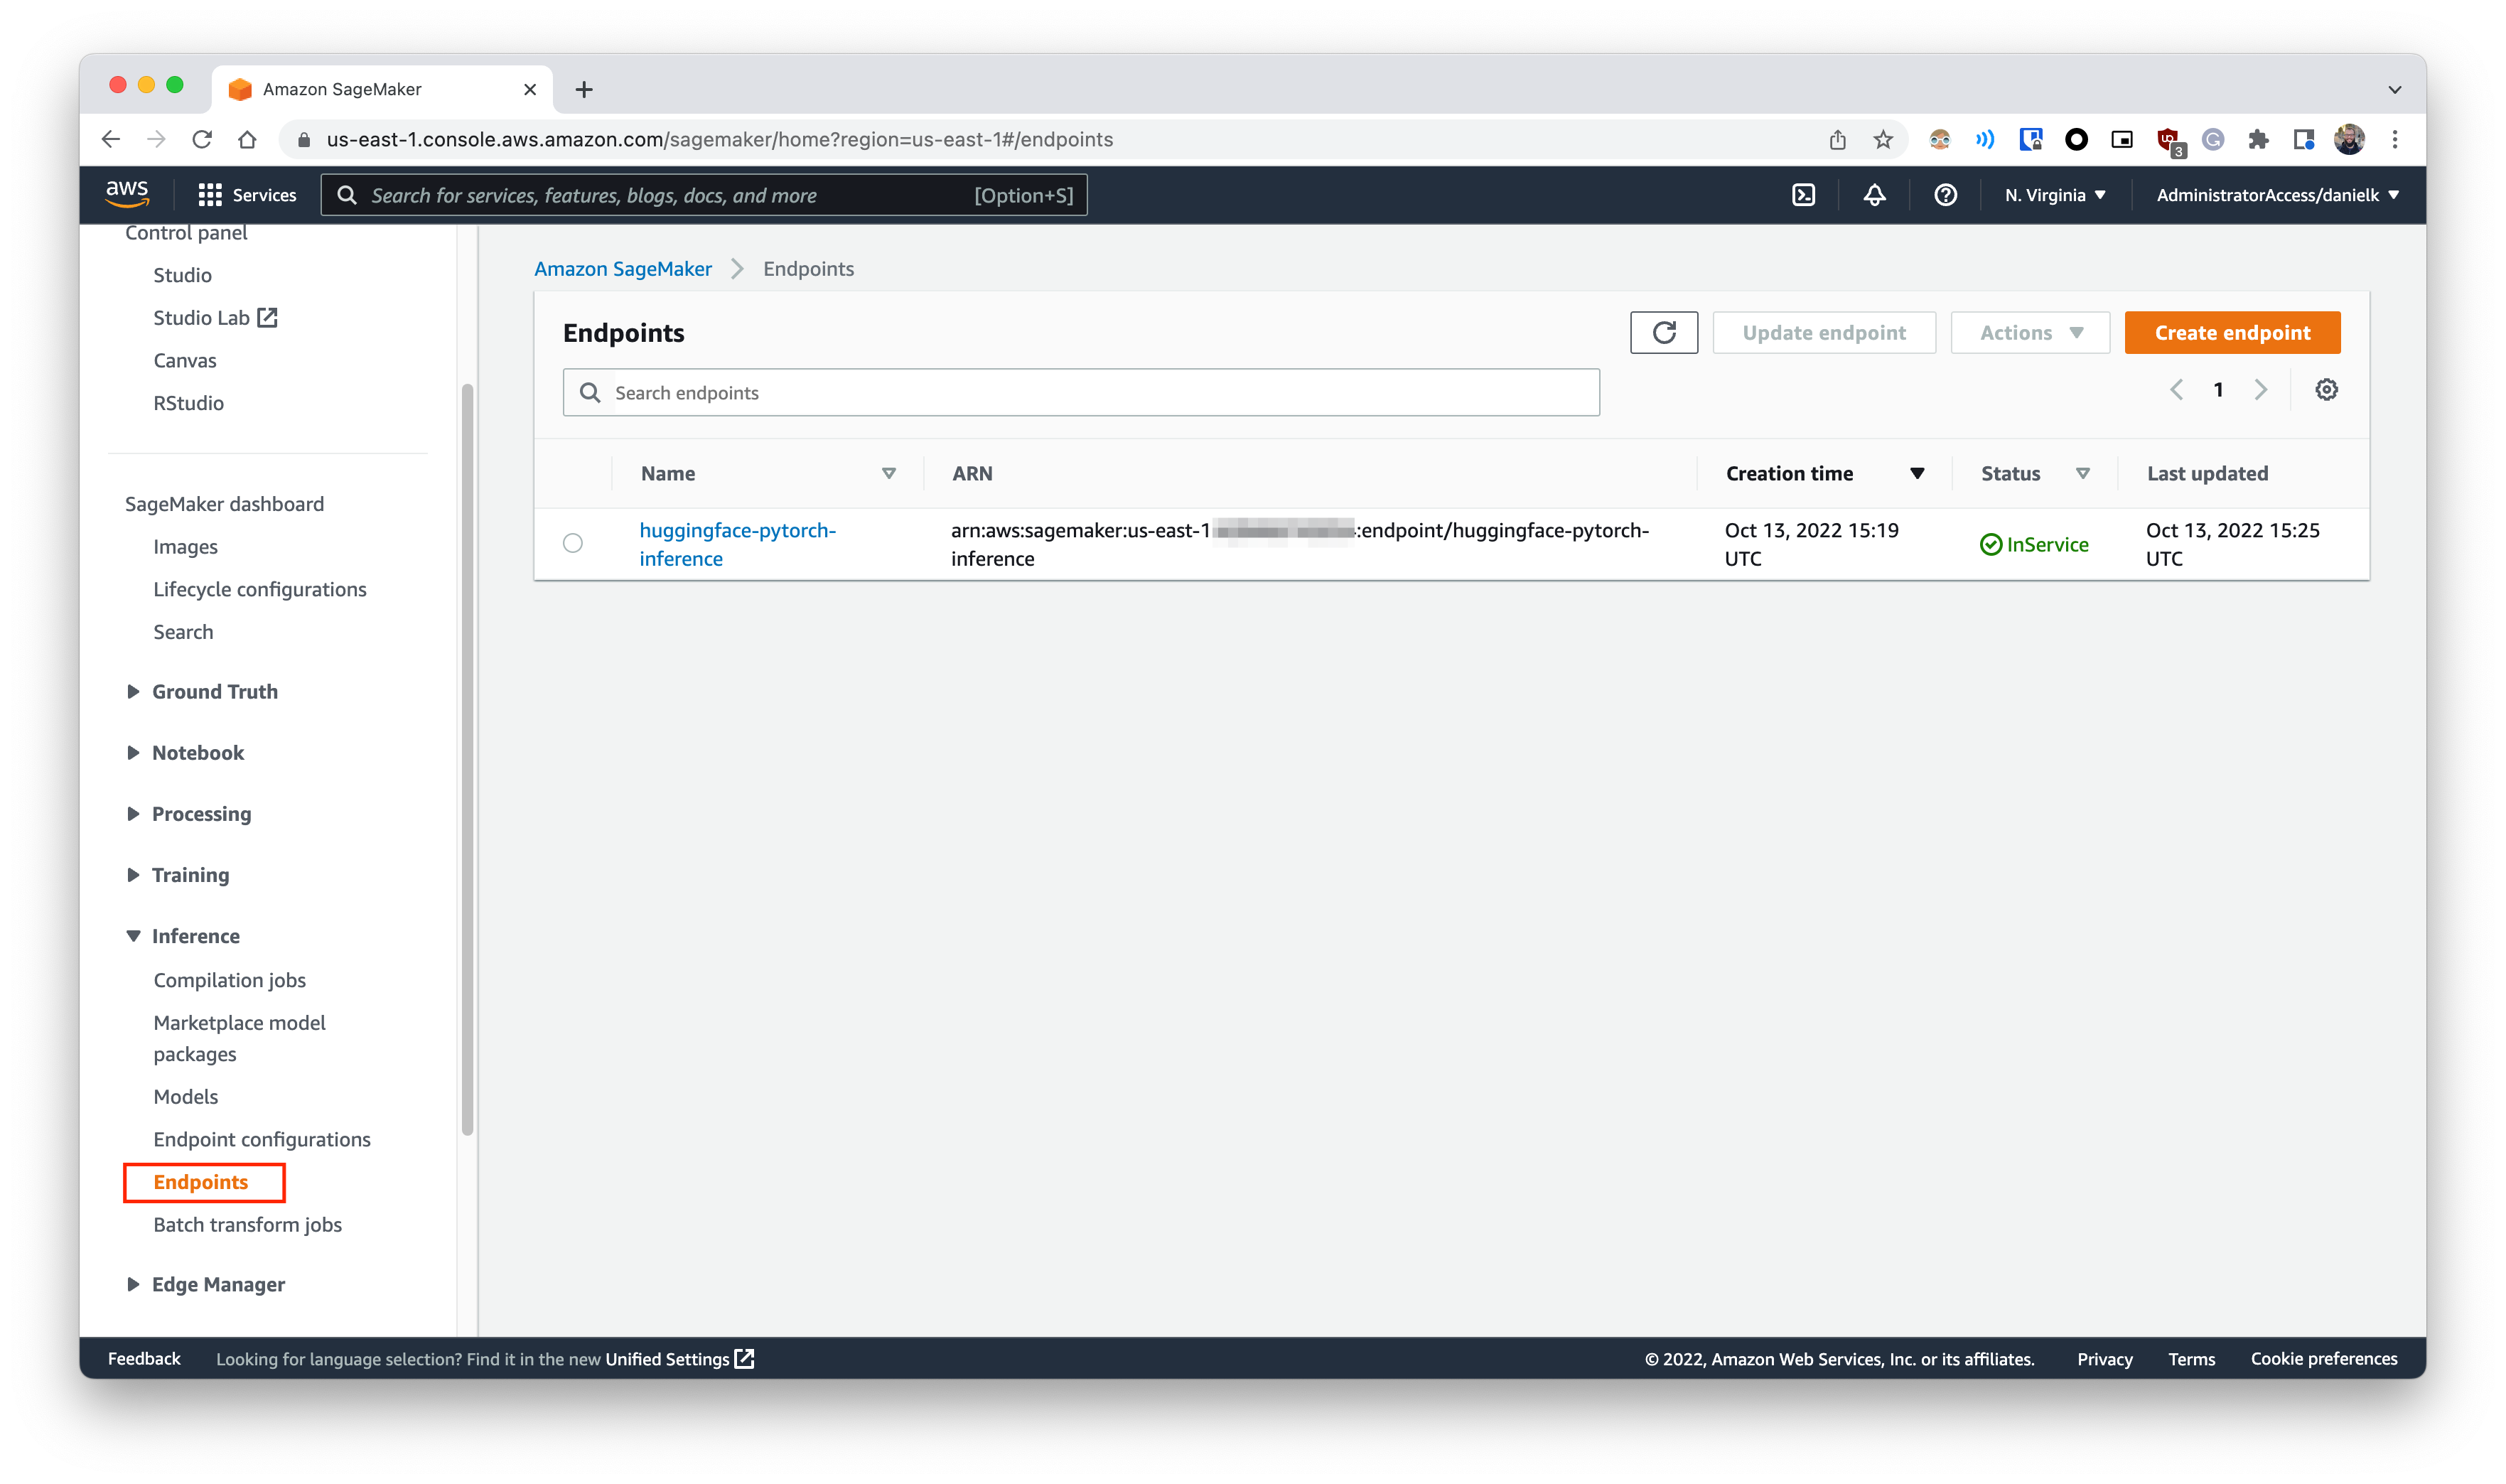Viewport: 2506px width, 1484px height.
Task: Click the help question mark icon
Action: point(1944,195)
